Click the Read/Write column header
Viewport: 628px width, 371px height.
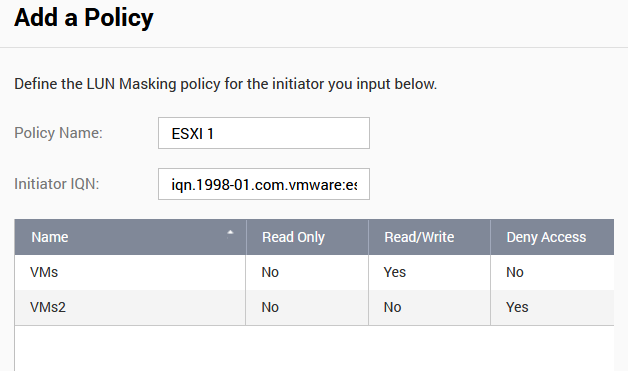coord(429,237)
